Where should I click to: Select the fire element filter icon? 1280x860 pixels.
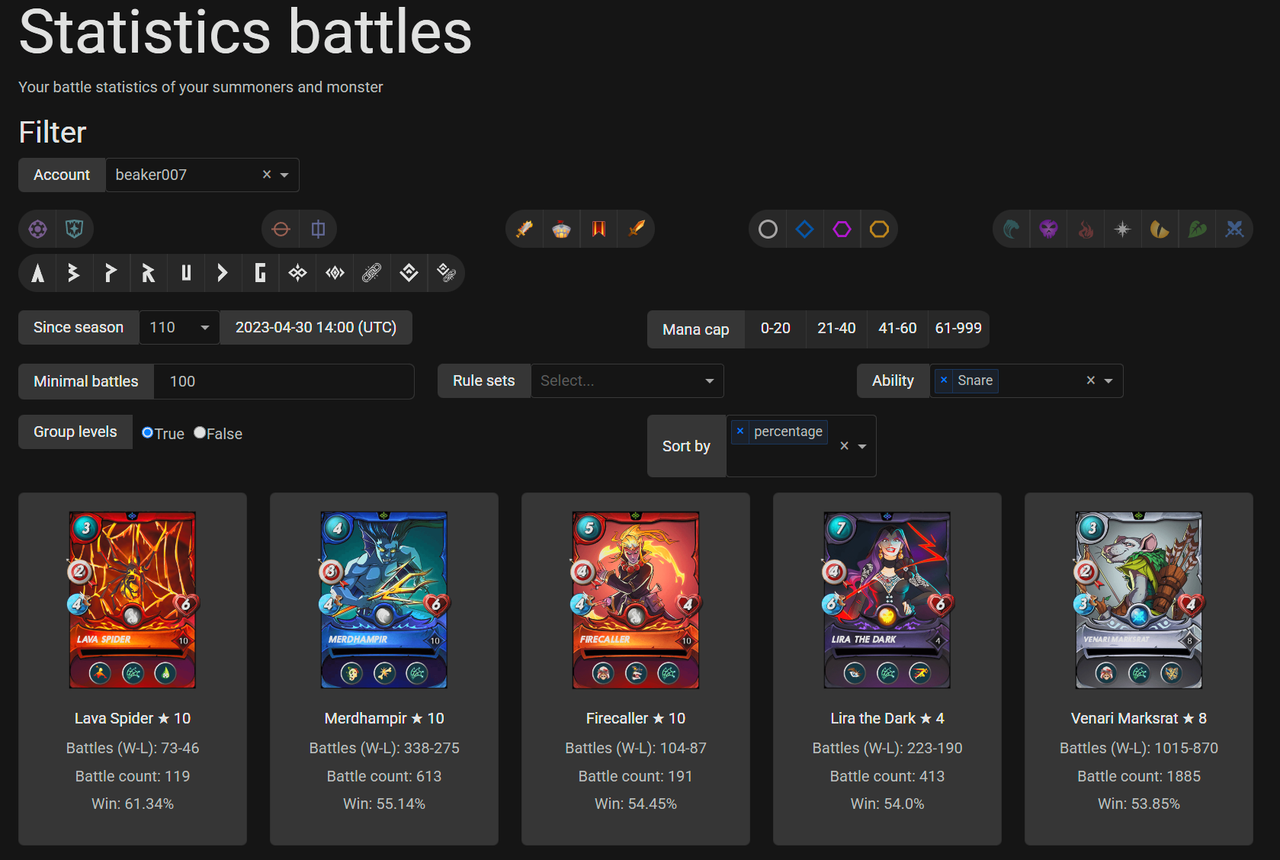pos(1086,229)
